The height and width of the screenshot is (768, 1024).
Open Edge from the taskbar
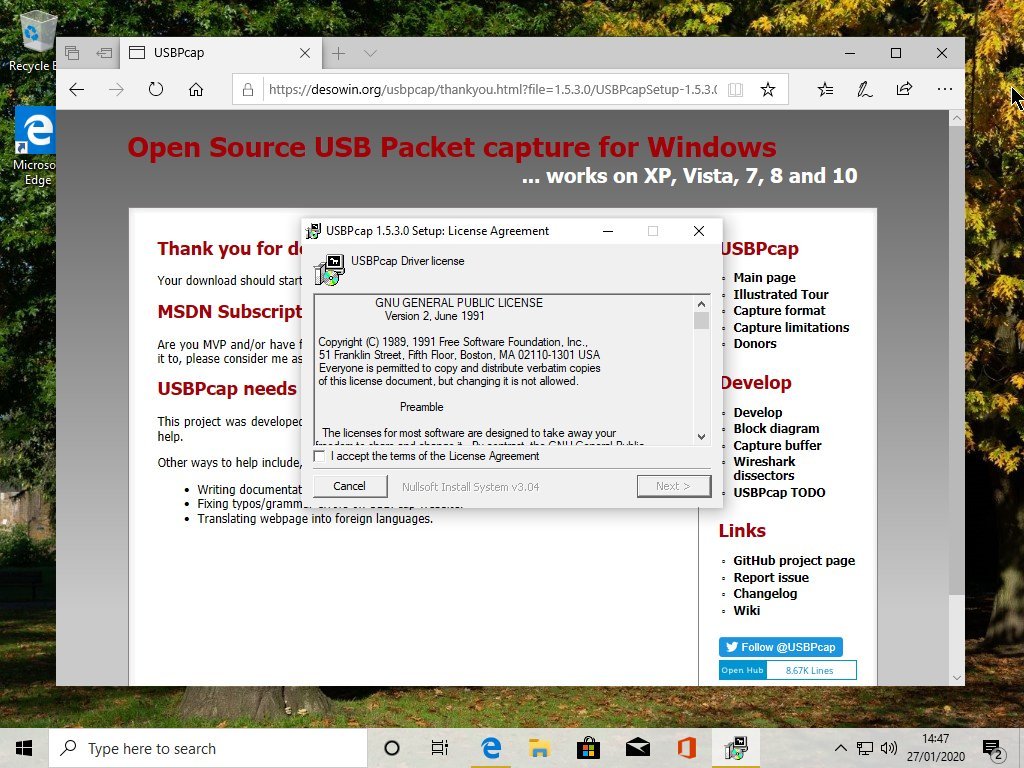point(491,748)
